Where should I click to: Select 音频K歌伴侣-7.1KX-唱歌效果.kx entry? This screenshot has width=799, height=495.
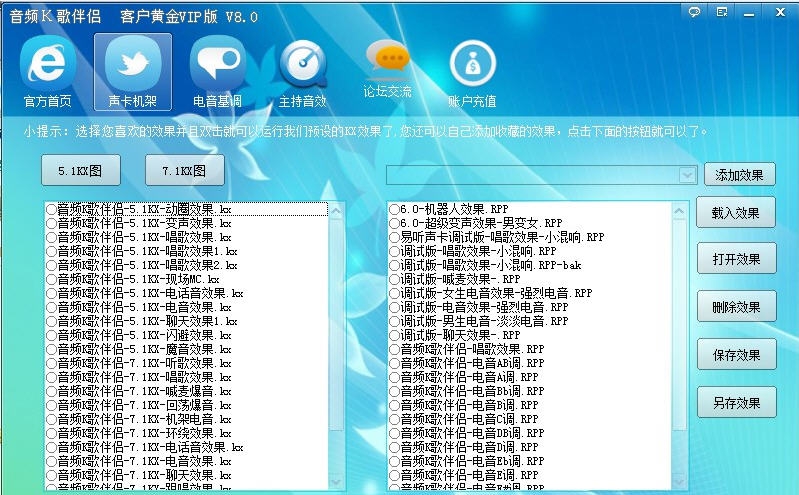point(139,378)
